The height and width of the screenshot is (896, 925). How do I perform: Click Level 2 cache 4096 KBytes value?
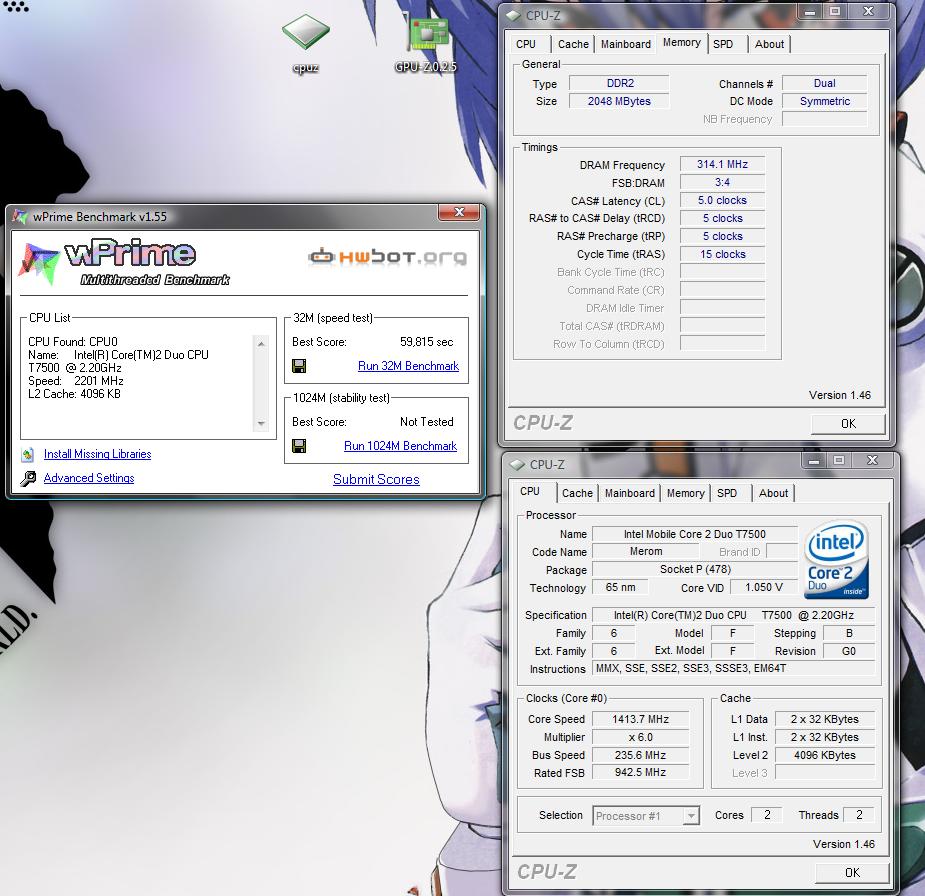click(824, 756)
